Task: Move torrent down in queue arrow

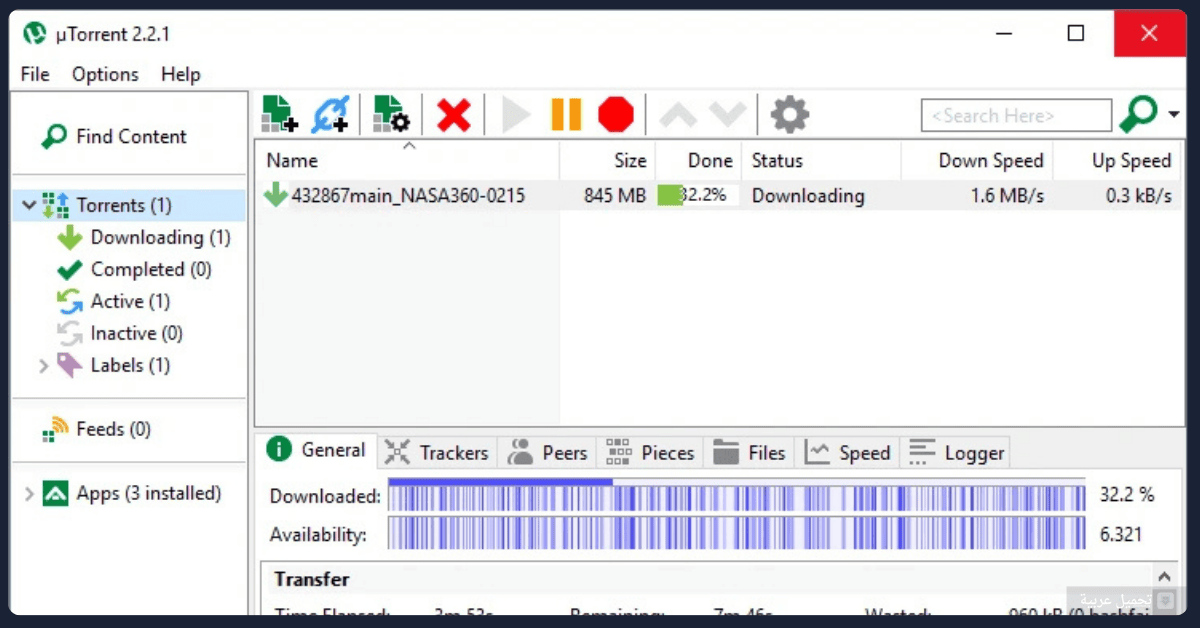Action: [x=727, y=115]
